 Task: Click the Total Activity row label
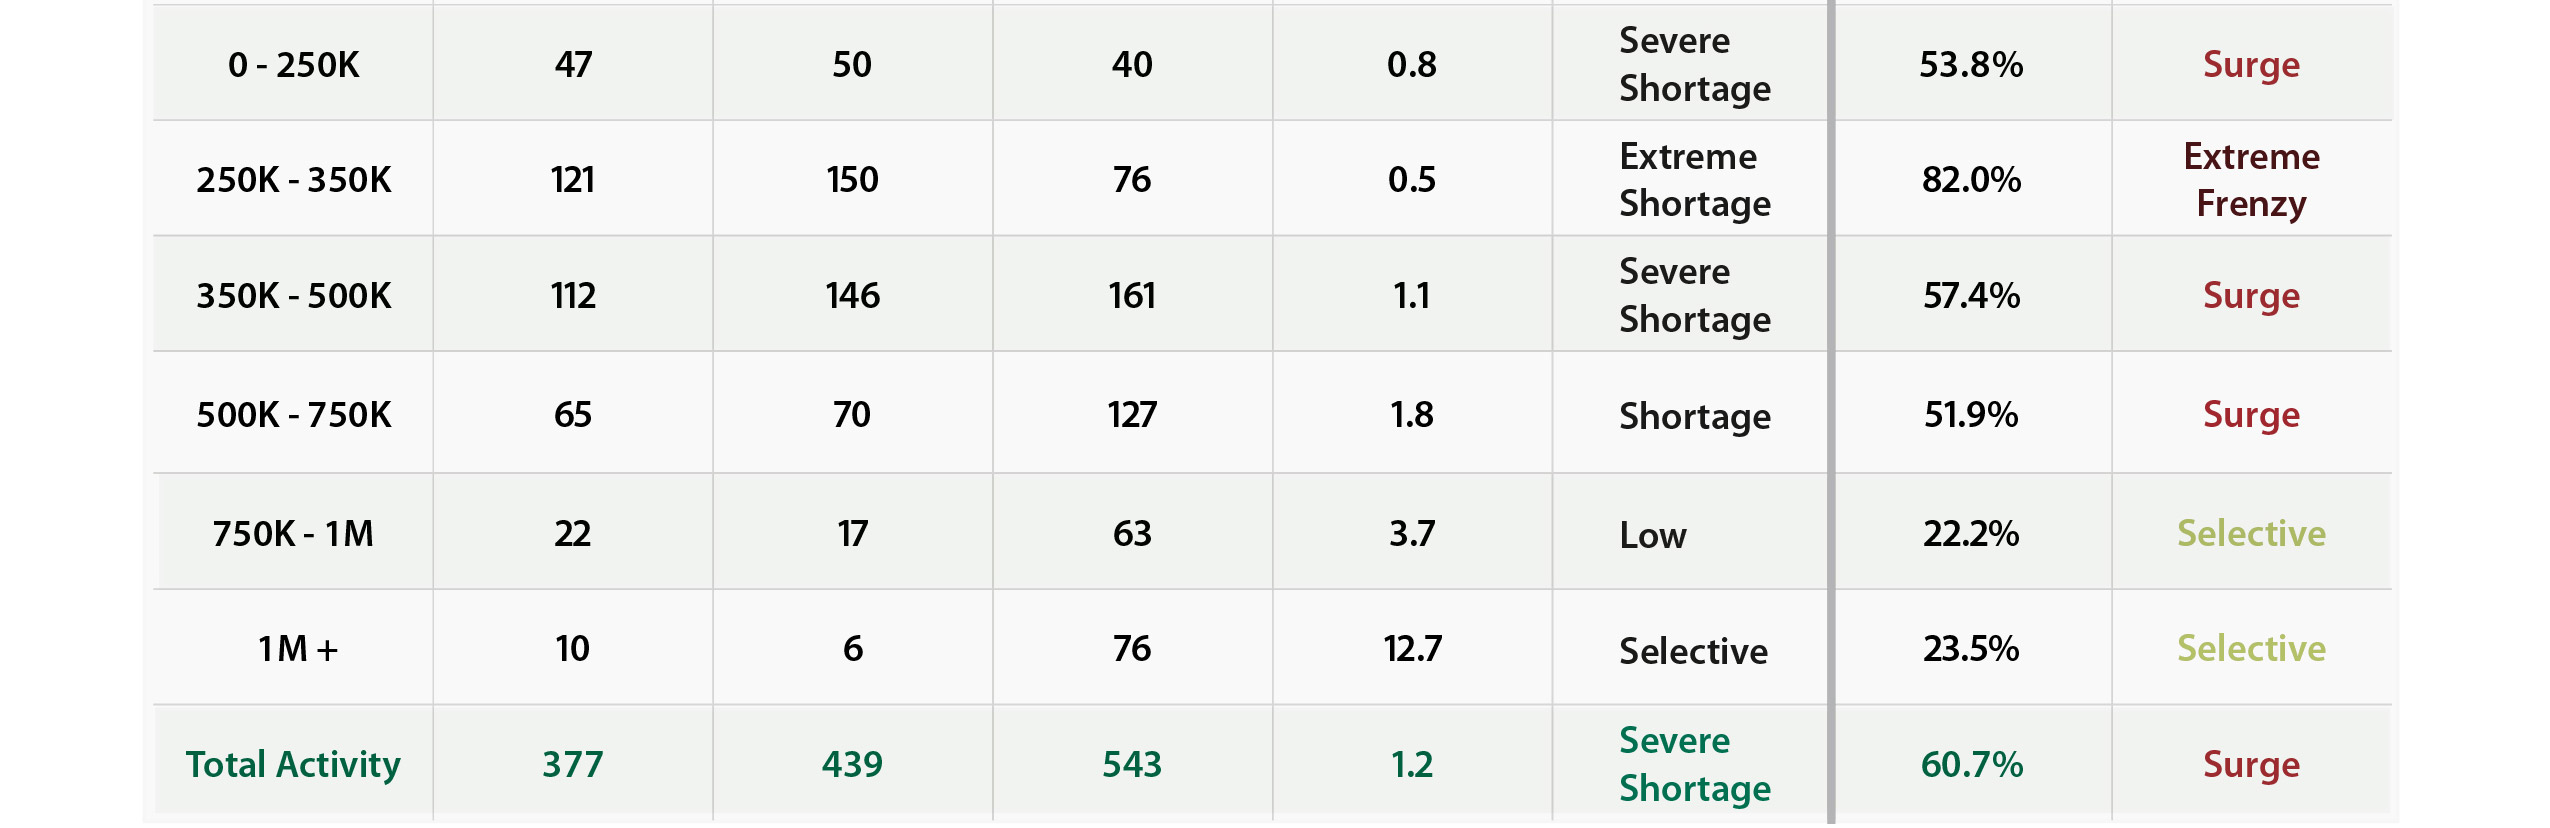293,765
